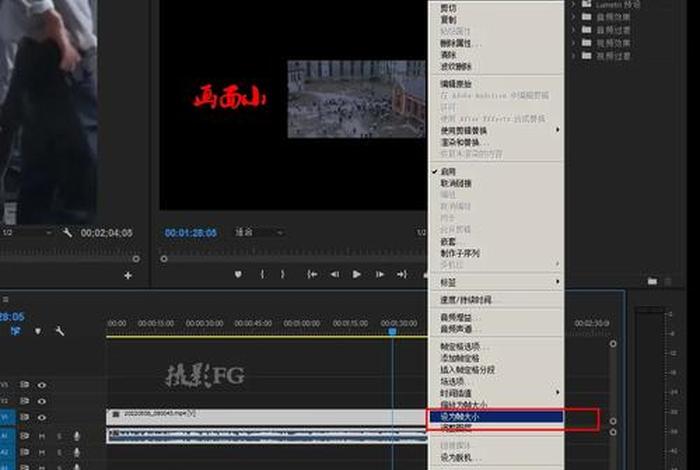The width and height of the screenshot is (700, 470).
Task: Open the timeline panel hamburger menu
Action: (5, 299)
